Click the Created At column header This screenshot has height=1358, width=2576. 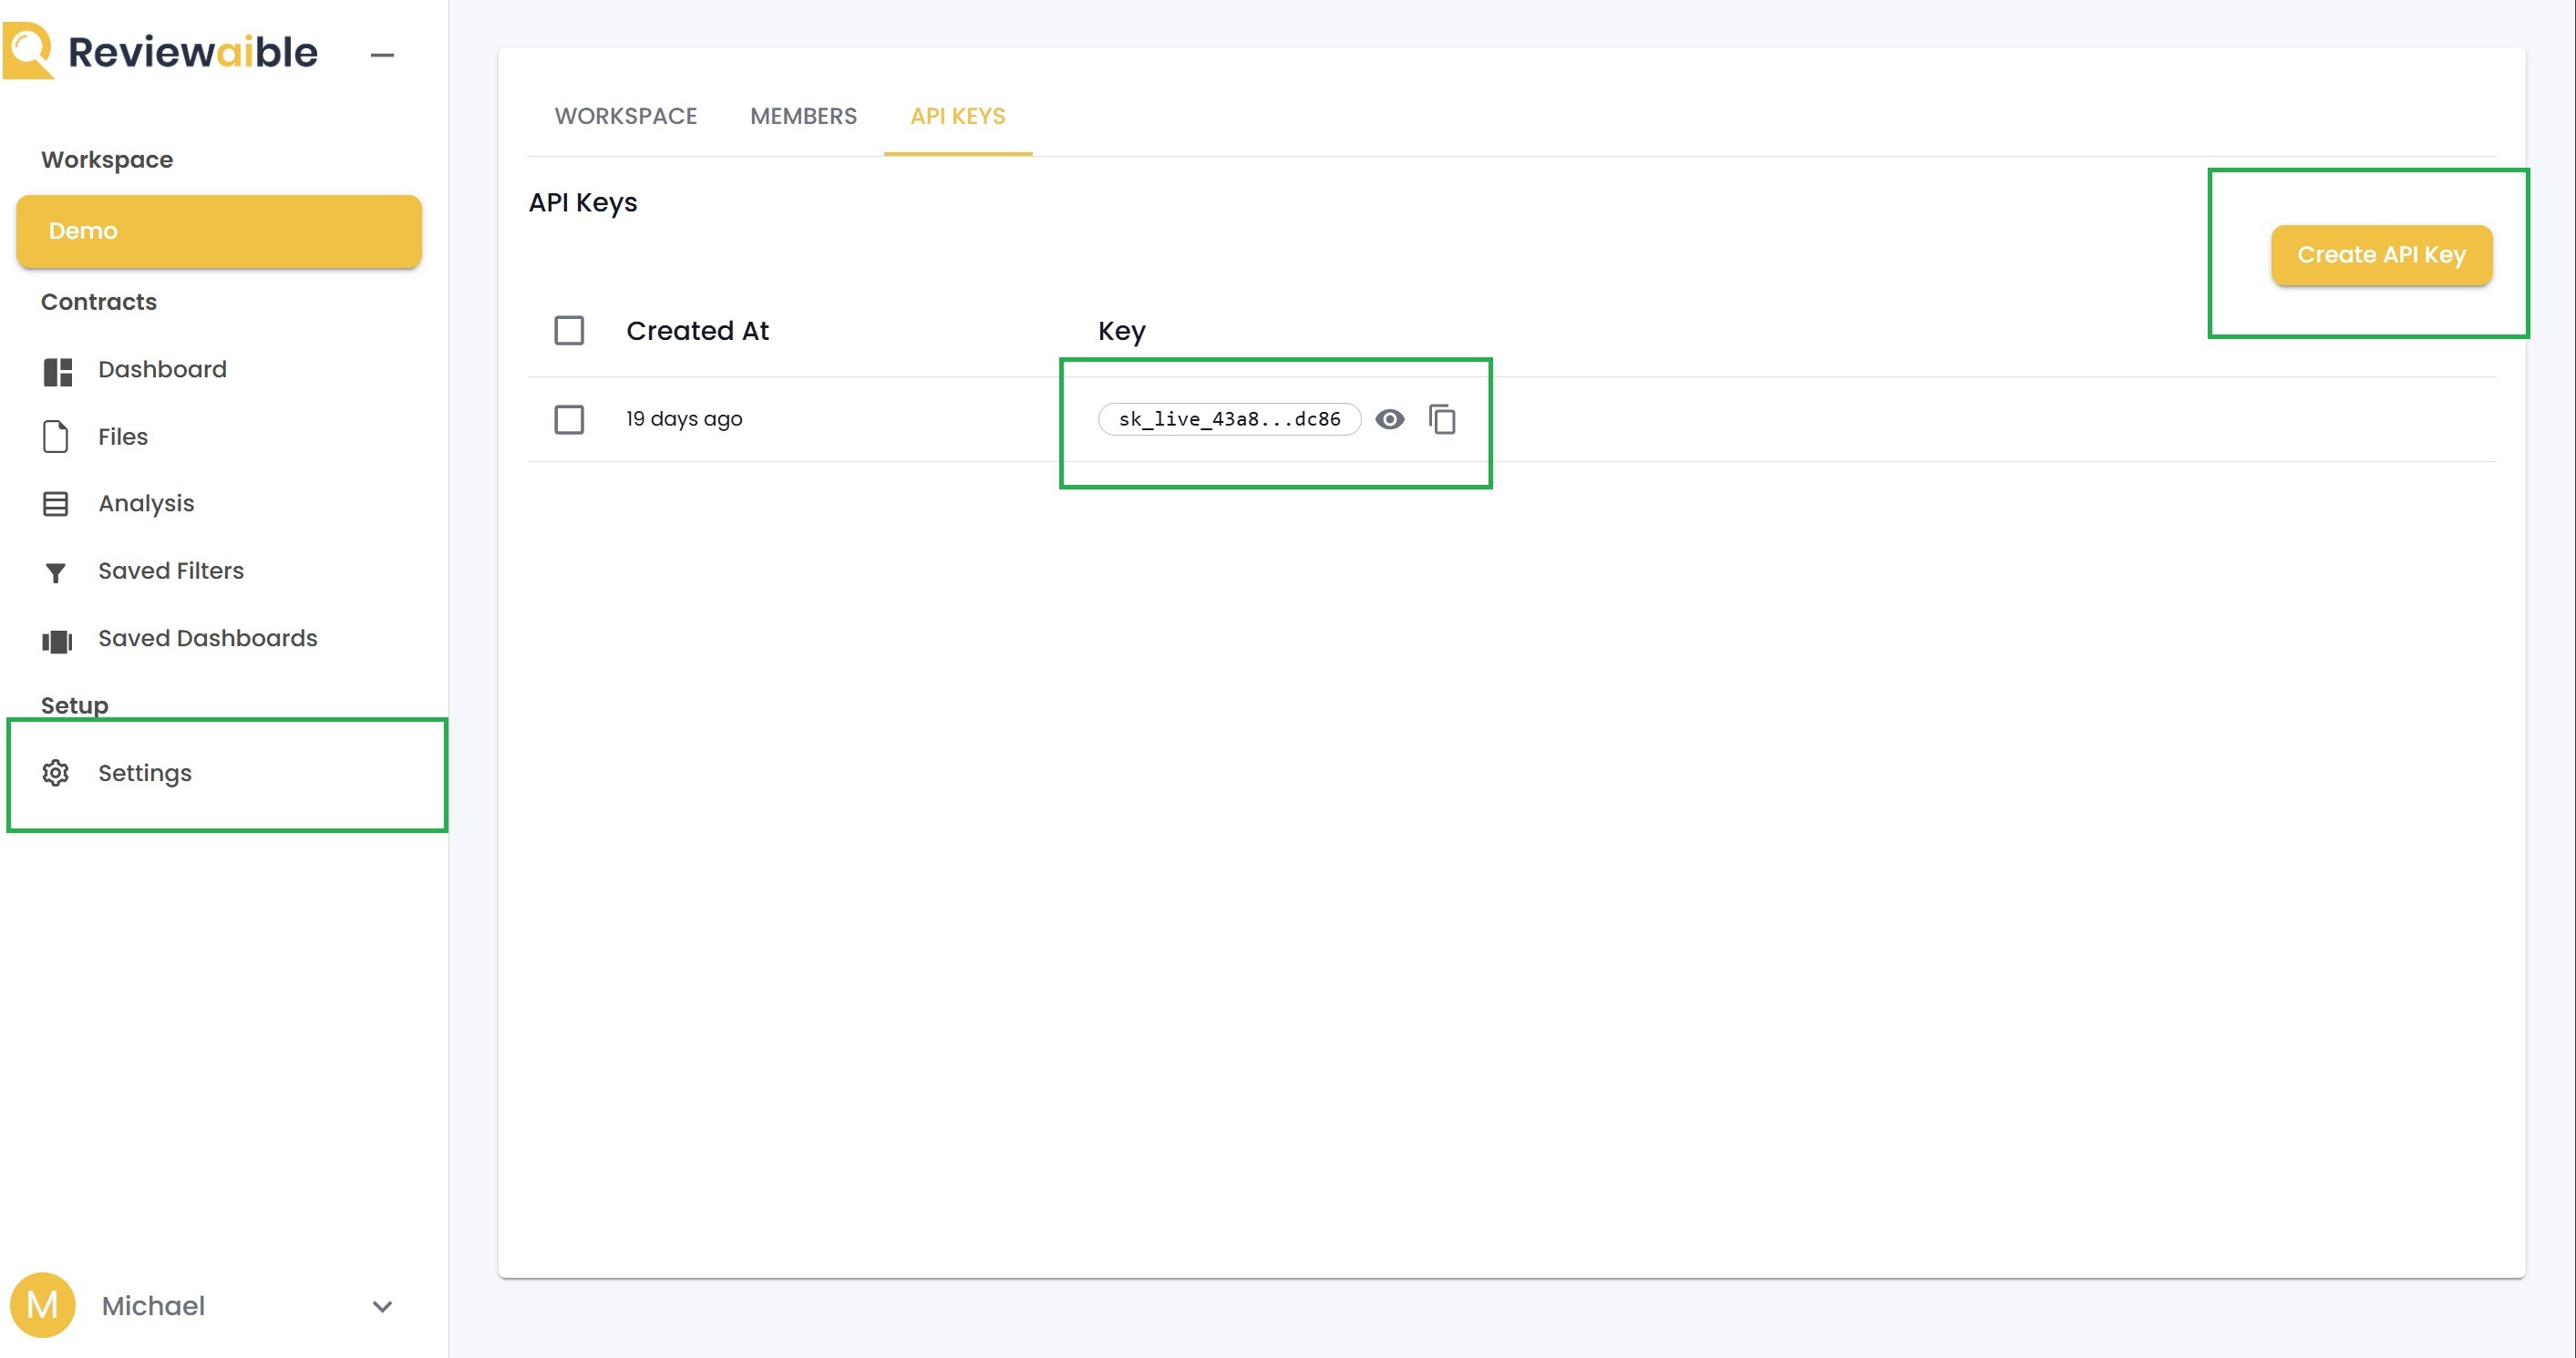pos(697,331)
